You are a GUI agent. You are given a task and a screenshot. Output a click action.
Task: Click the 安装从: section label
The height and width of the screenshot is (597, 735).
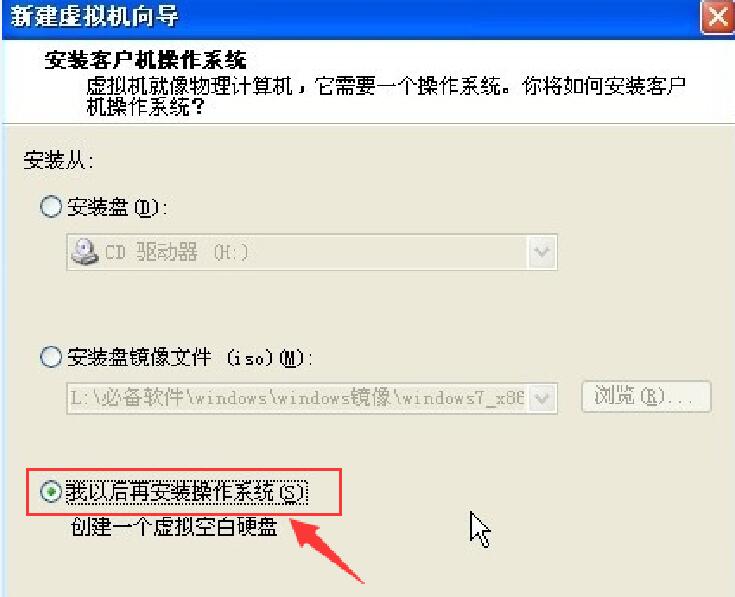[x=59, y=160]
